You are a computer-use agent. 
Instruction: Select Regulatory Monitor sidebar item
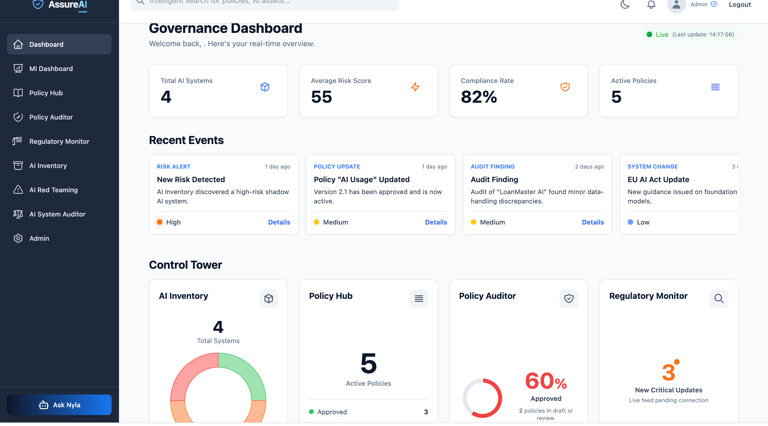tap(59, 141)
